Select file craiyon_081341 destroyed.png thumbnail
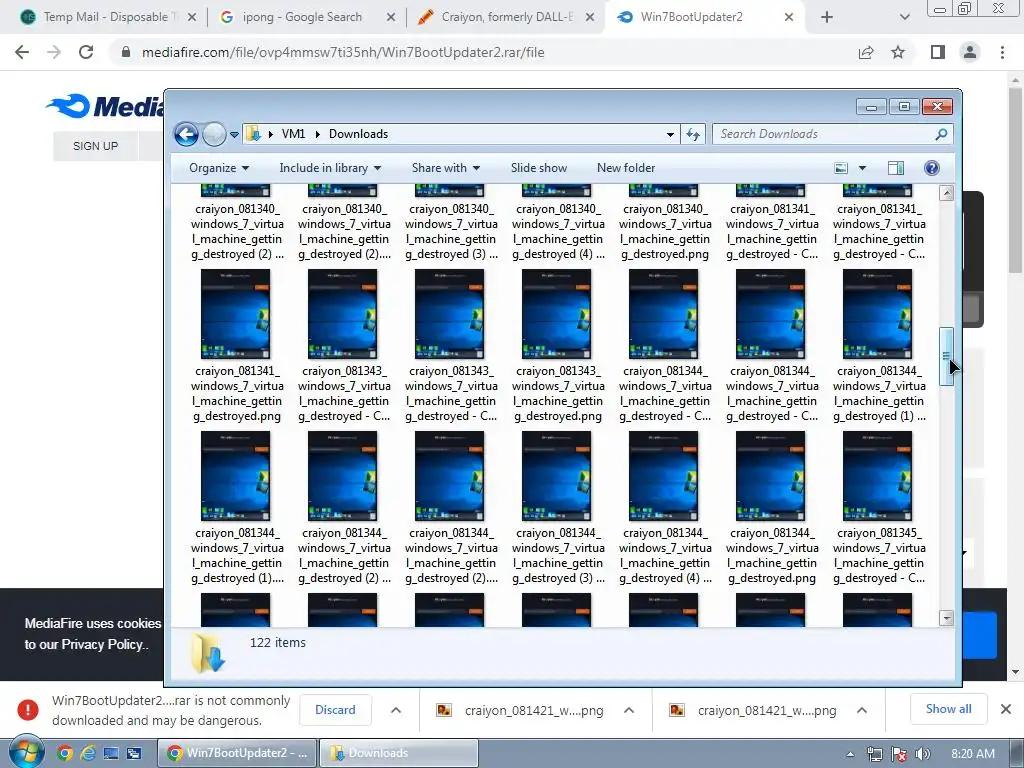The width and height of the screenshot is (1024, 768). point(236,314)
